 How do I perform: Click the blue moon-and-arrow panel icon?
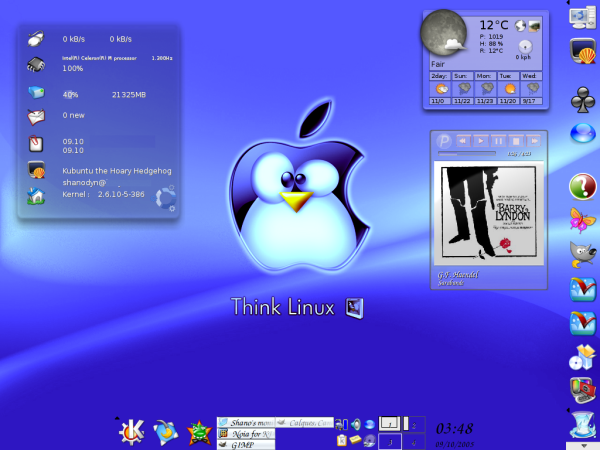[x=166, y=432]
